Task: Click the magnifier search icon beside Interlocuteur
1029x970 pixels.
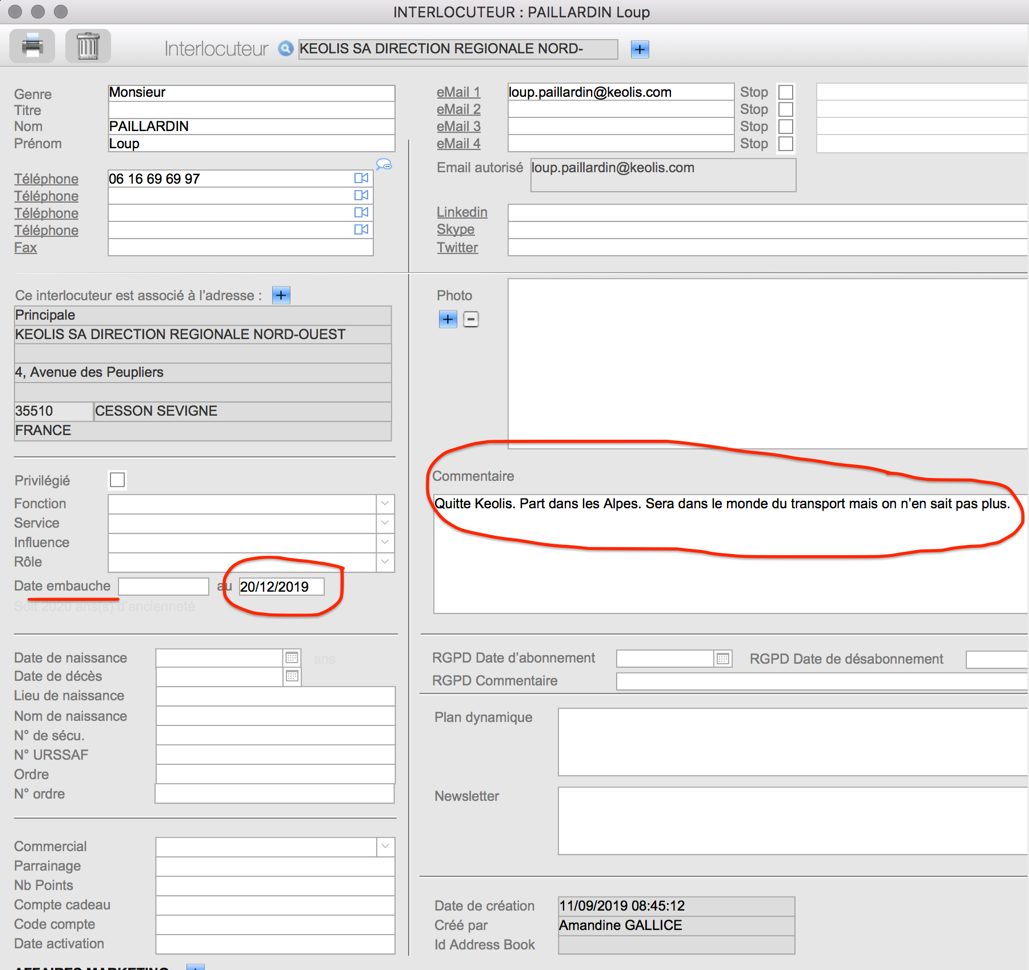Action: coord(286,49)
